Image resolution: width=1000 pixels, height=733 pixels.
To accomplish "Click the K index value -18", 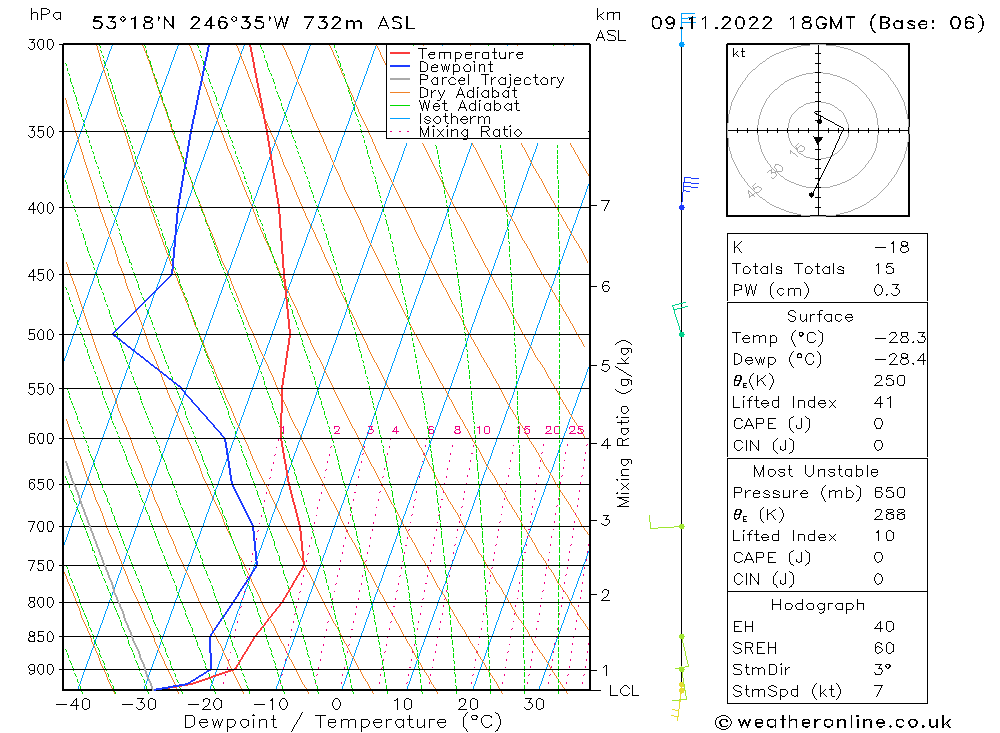I will click(892, 247).
